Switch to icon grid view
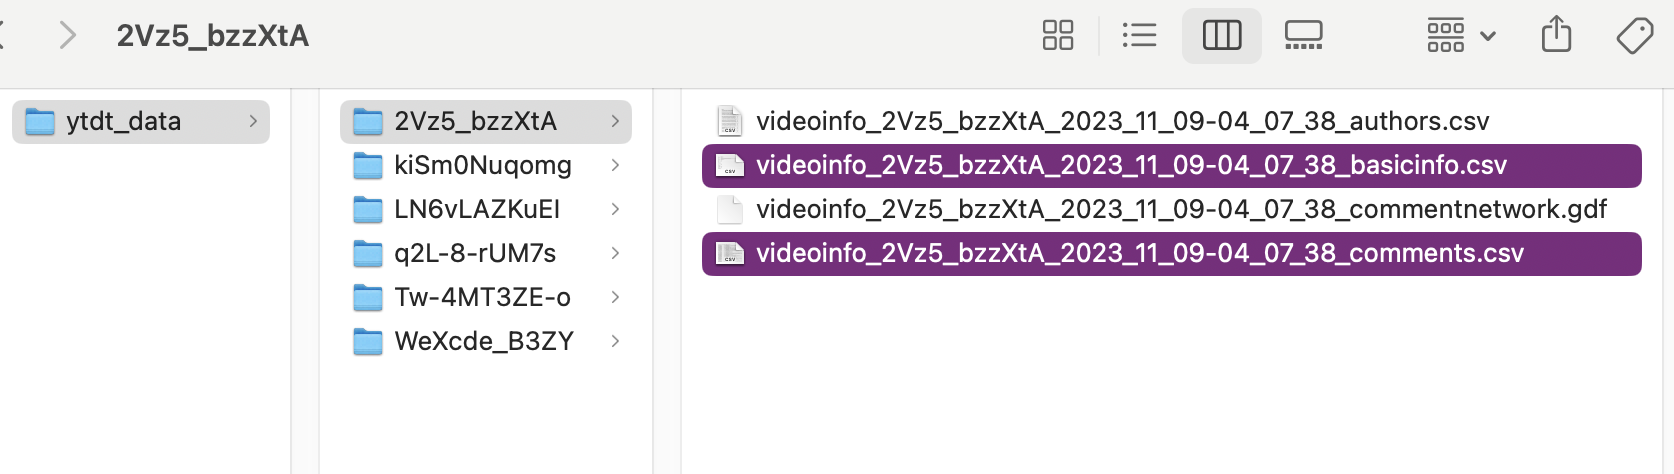1674x474 pixels. pyautogui.click(x=1058, y=36)
